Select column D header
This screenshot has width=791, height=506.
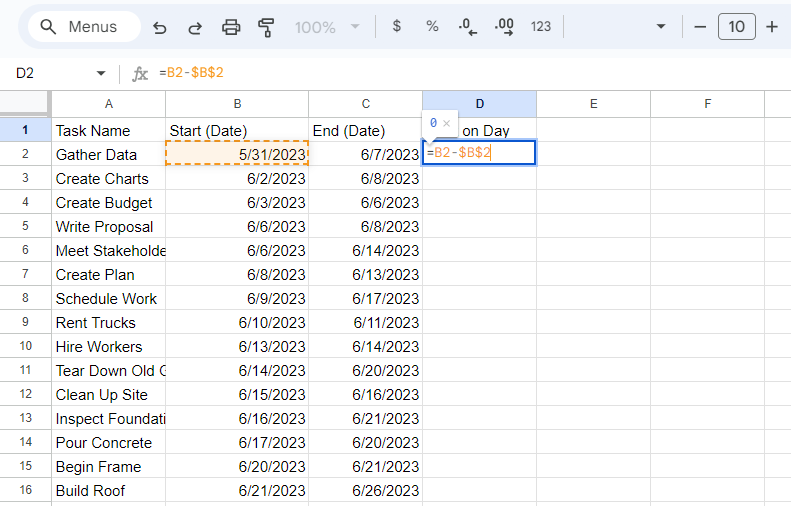click(480, 104)
